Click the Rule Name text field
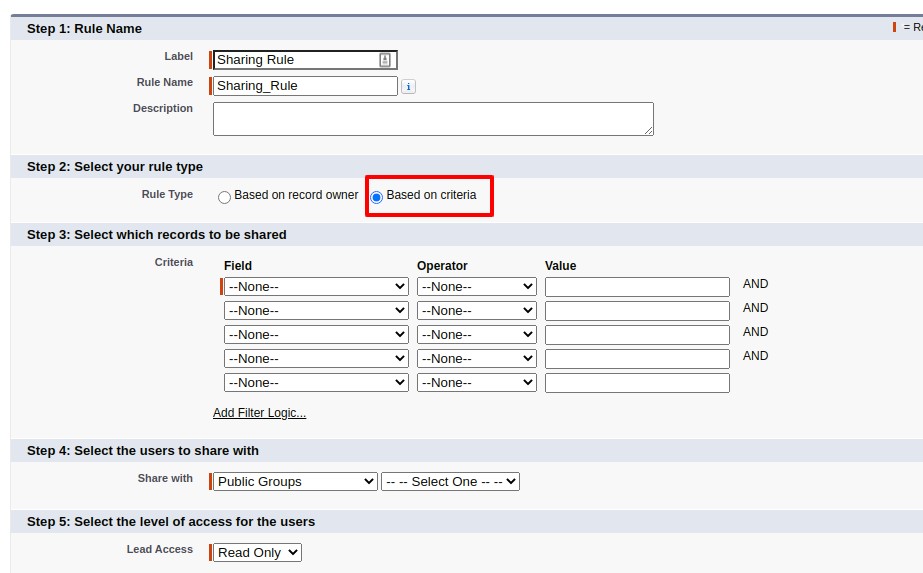The width and height of the screenshot is (923, 573). [x=305, y=86]
